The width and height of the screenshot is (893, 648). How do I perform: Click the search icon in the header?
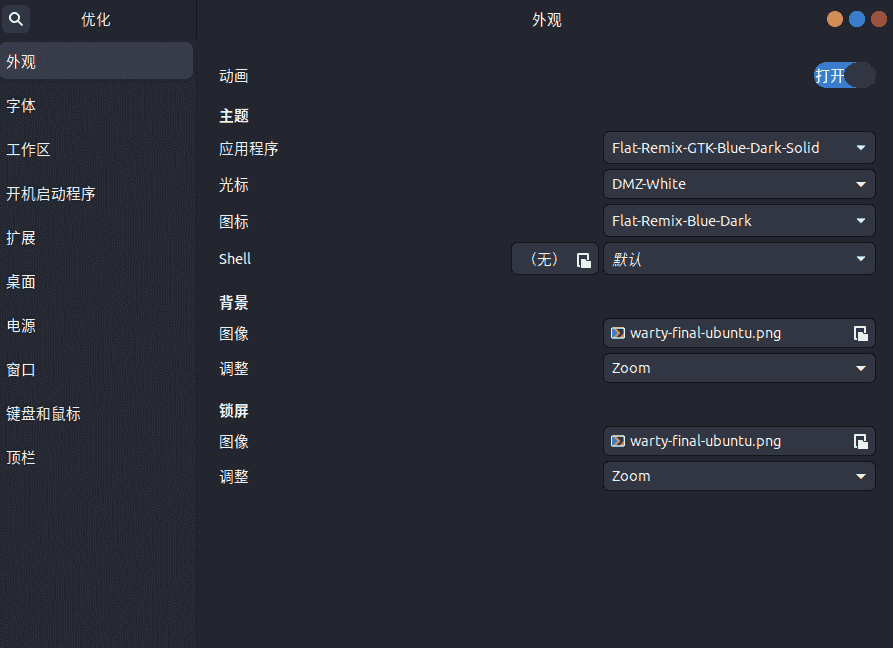17,19
